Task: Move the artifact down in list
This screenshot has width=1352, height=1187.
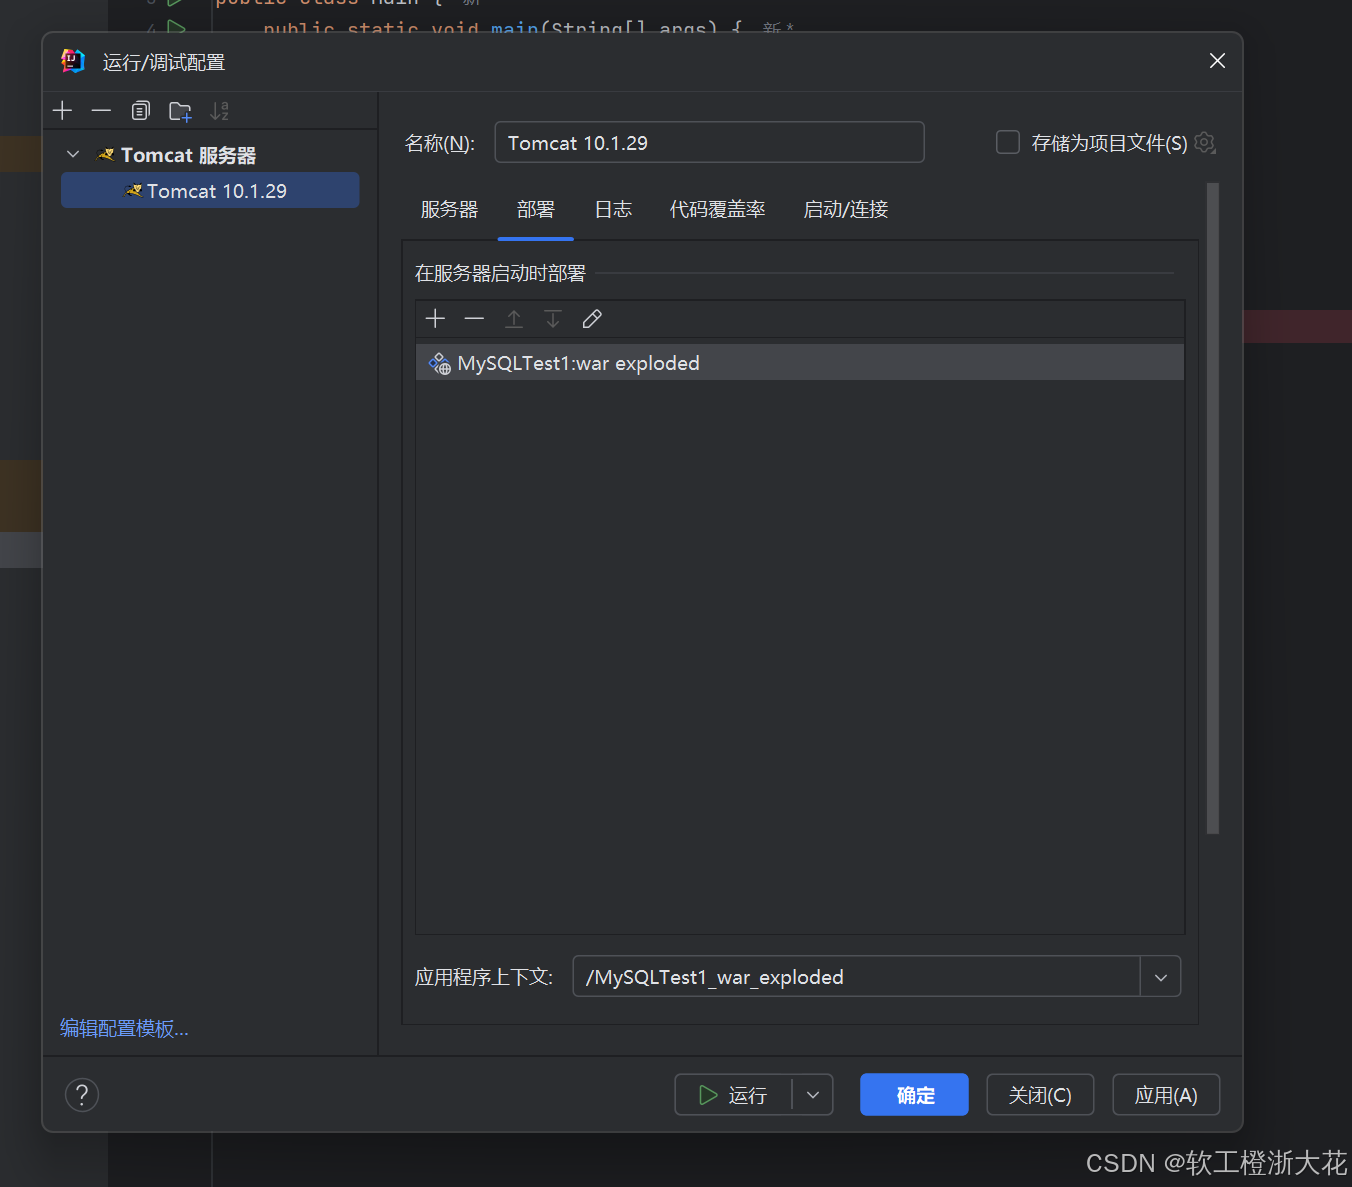Action: [x=552, y=319]
